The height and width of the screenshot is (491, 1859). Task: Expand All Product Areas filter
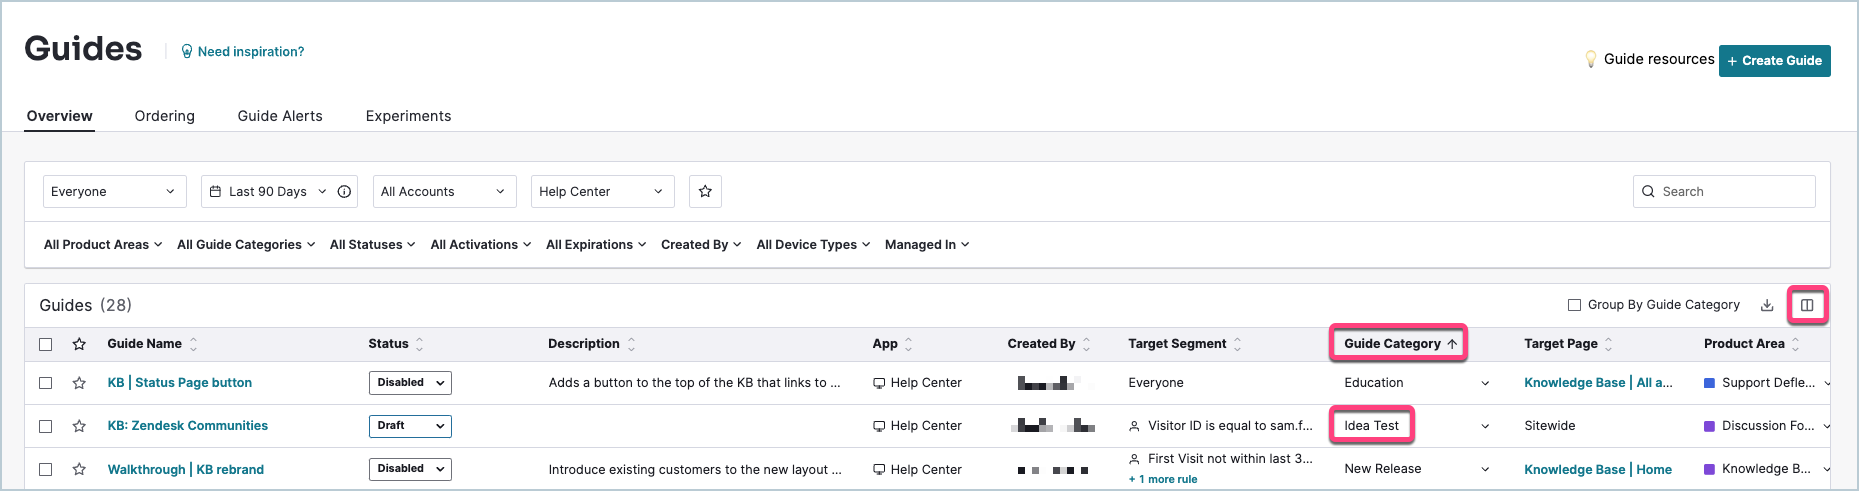pos(103,245)
